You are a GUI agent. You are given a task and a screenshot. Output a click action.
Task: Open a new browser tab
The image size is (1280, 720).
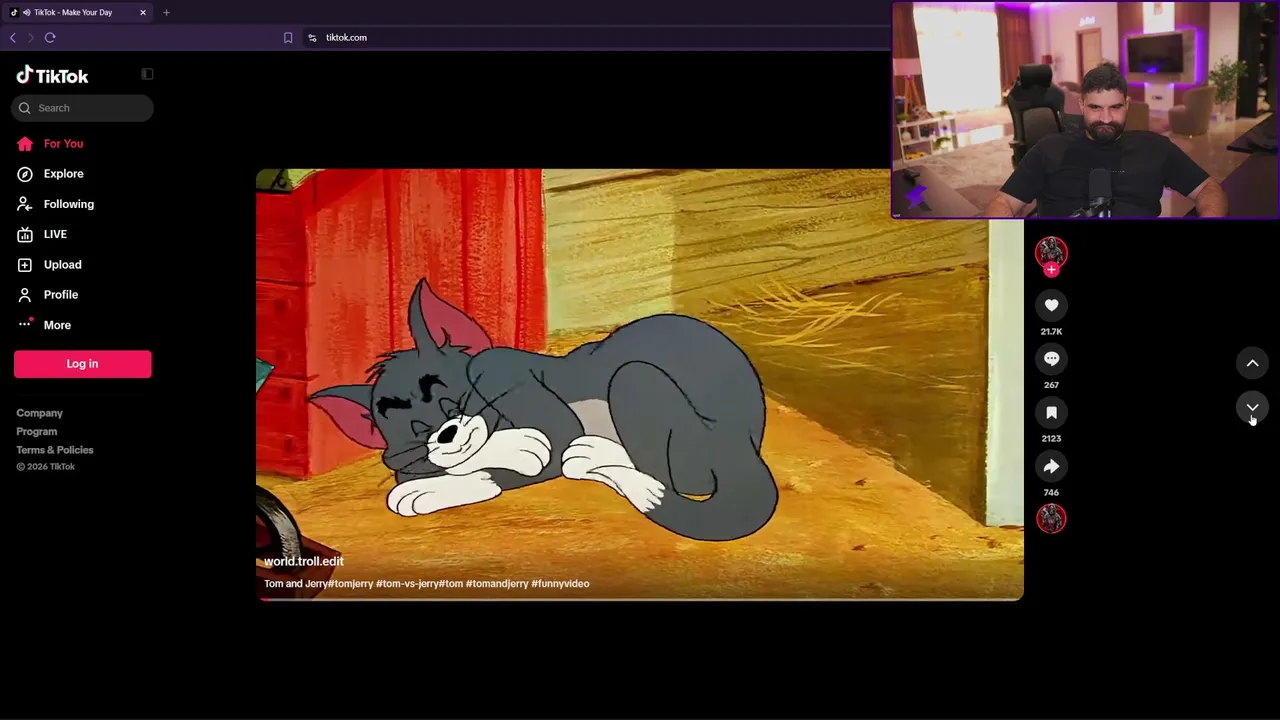[166, 13]
